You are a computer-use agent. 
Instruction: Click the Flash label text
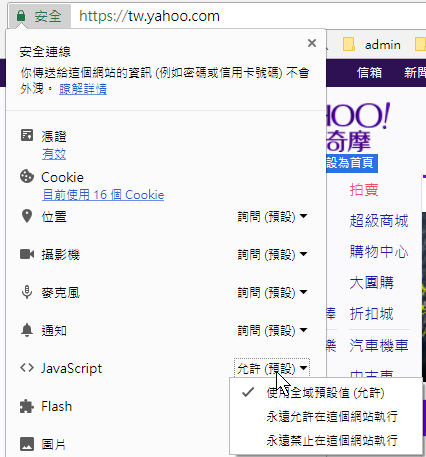point(57,406)
